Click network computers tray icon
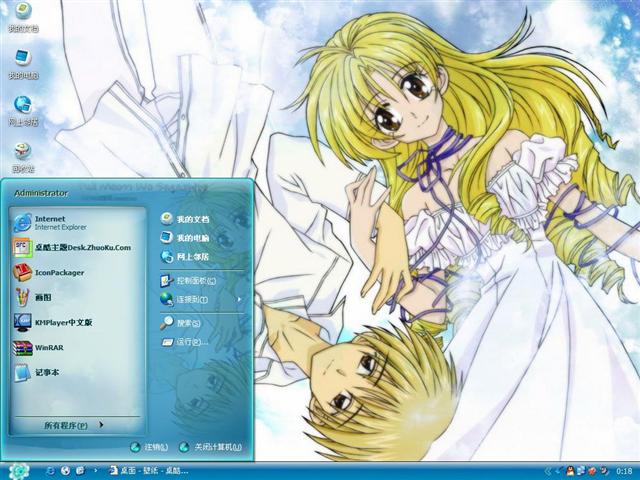 (581, 471)
